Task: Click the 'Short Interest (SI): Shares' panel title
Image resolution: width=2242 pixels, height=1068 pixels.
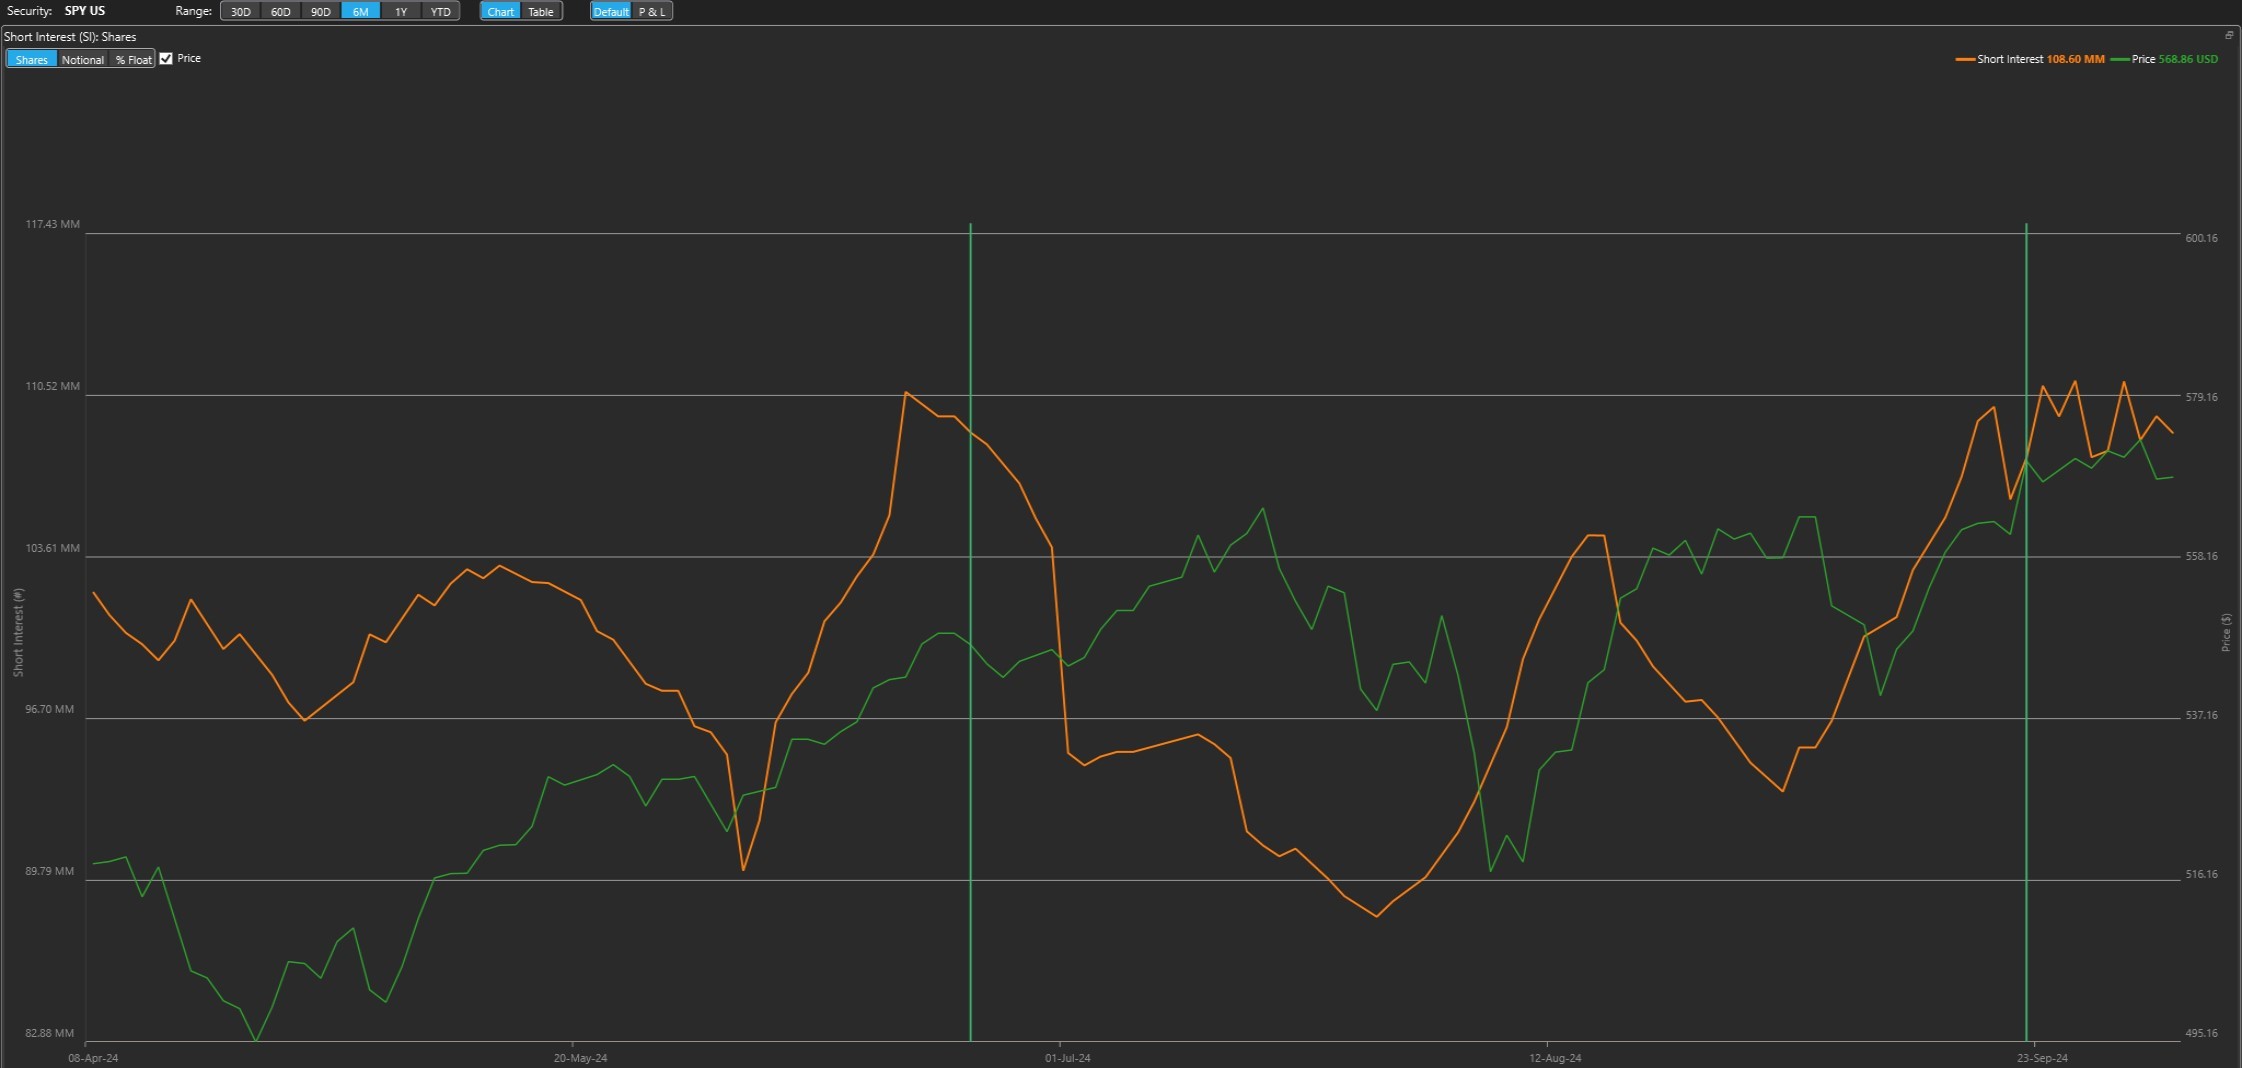Action: click(x=70, y=37)
